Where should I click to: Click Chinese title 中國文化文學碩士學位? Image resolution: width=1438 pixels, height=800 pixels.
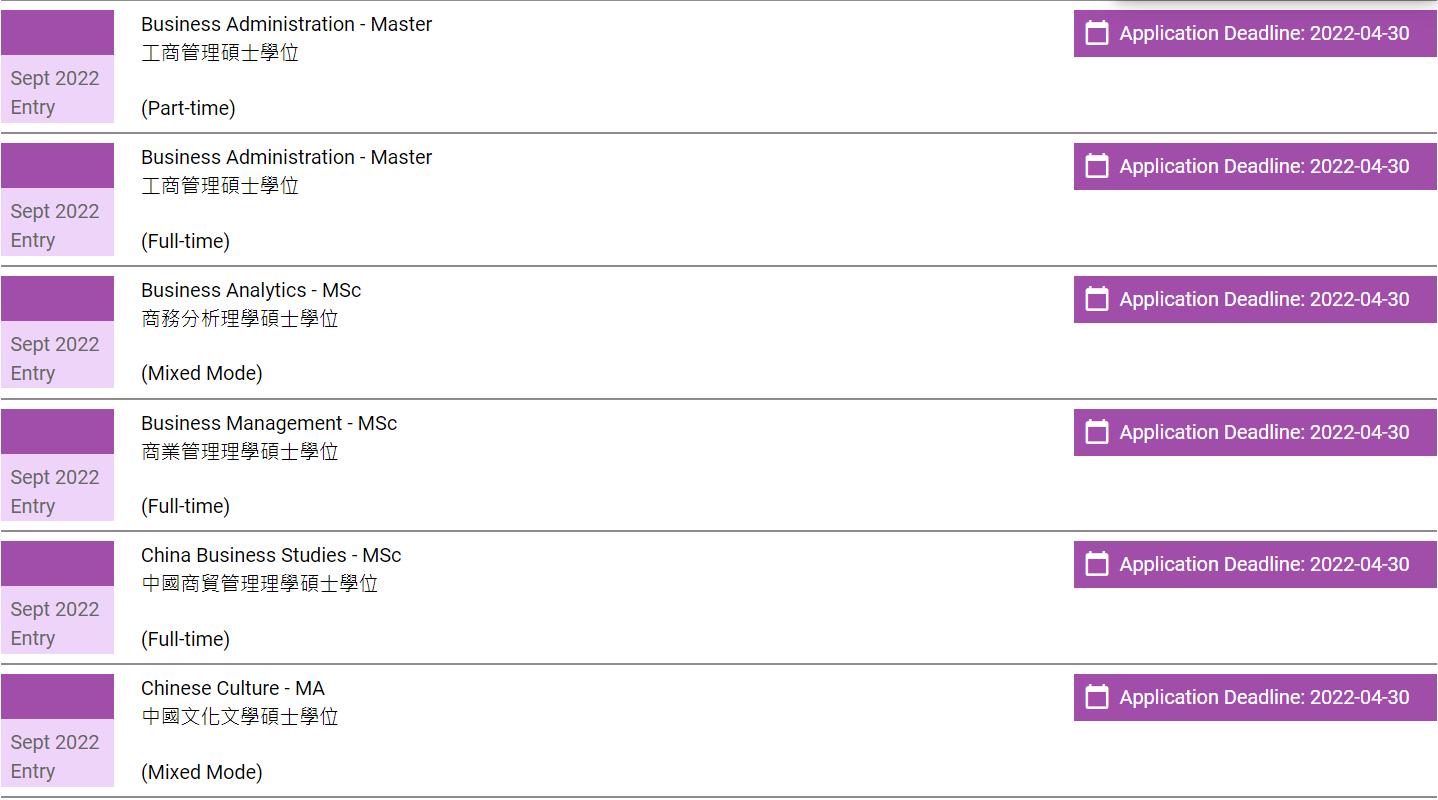coord(240,717)
